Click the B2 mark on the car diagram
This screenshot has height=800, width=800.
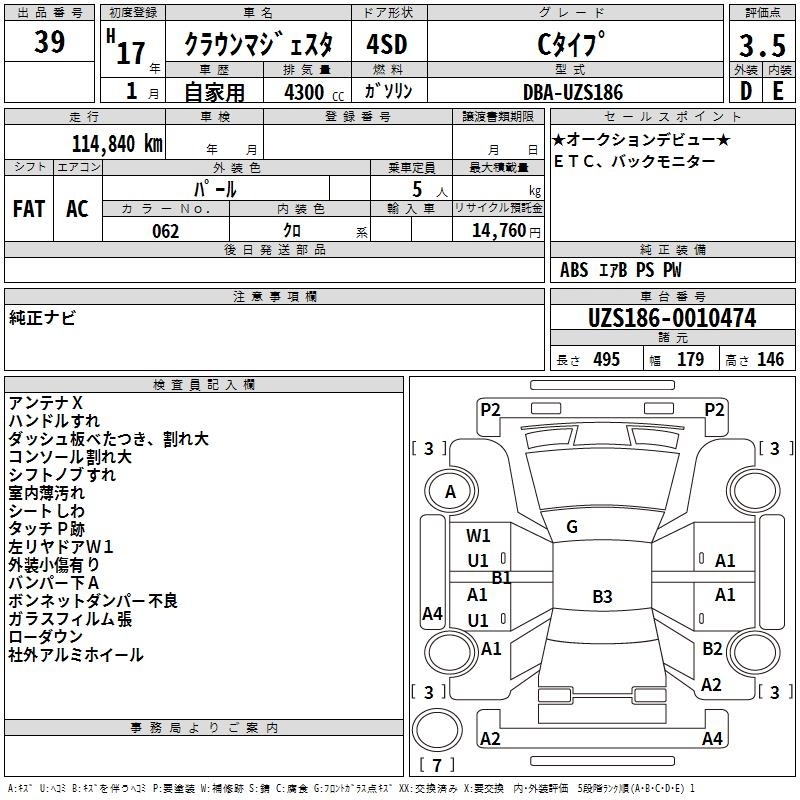[712, 649]
